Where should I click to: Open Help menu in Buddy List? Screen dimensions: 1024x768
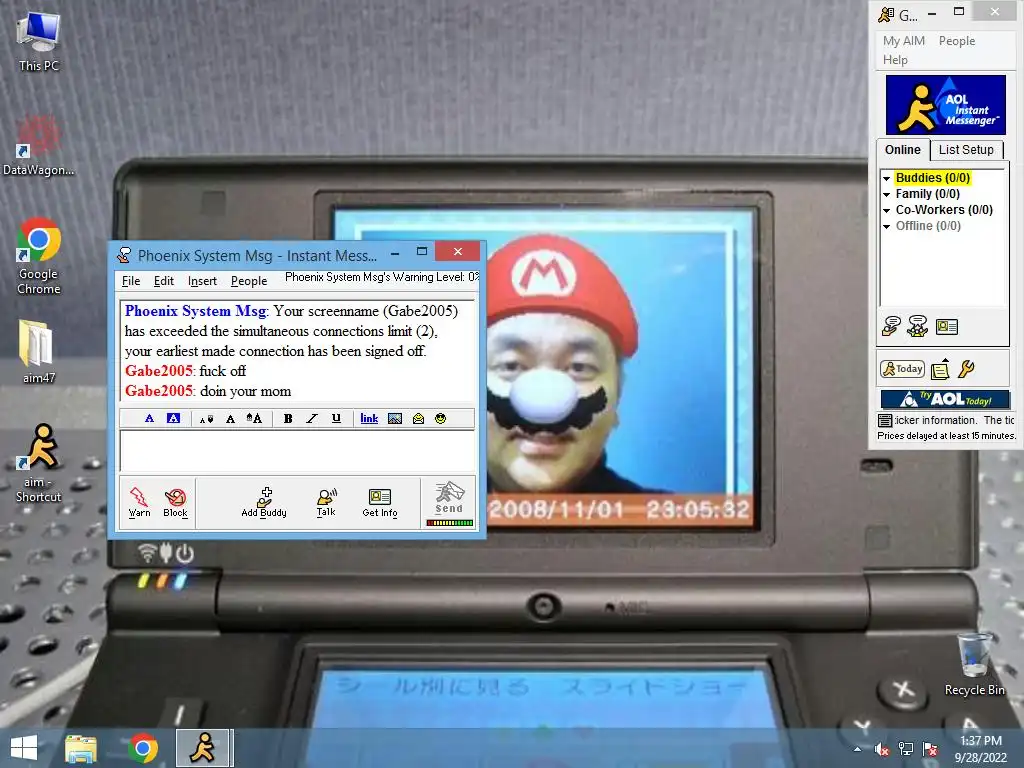pos(895,59)
